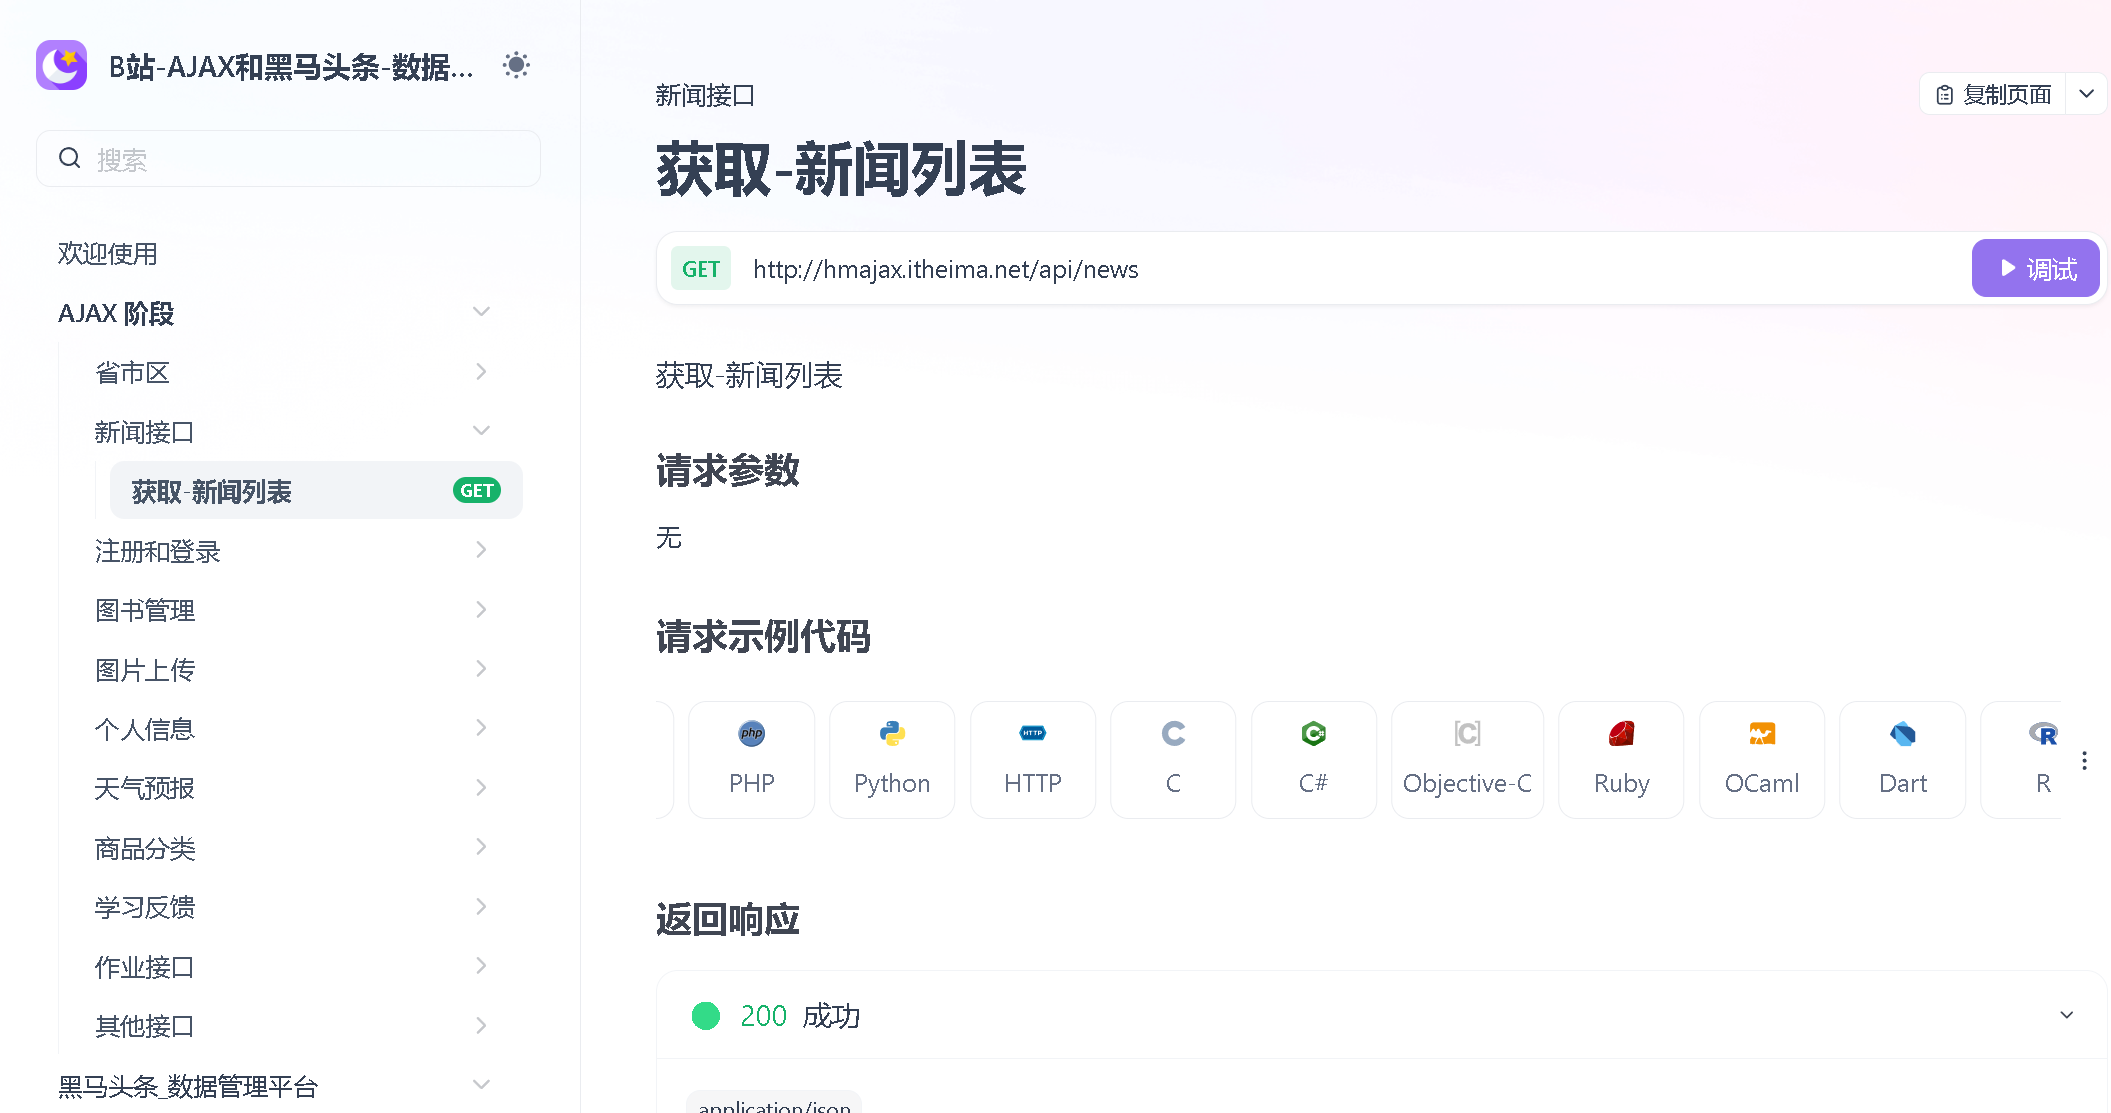2111x1113 pixels.
Task: Click the green 200 status dot
Action: pyautogui.click(x=706, y=1016)
